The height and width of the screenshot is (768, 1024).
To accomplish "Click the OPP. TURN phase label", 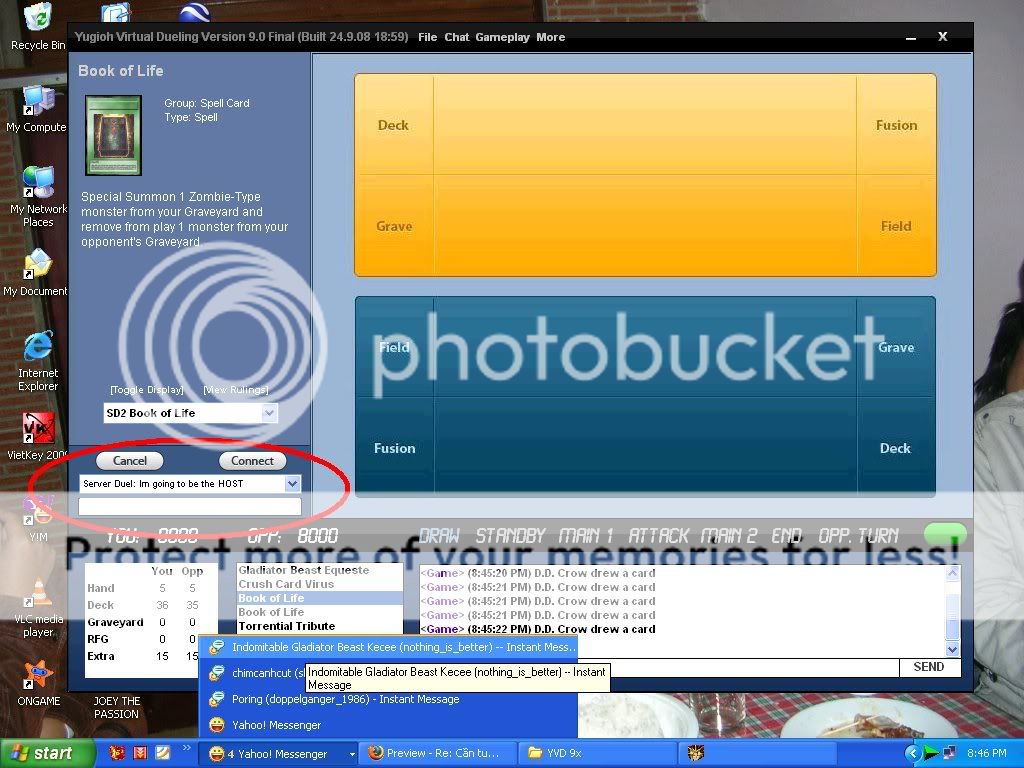I will pyautogui.click(x=859, y=536).
